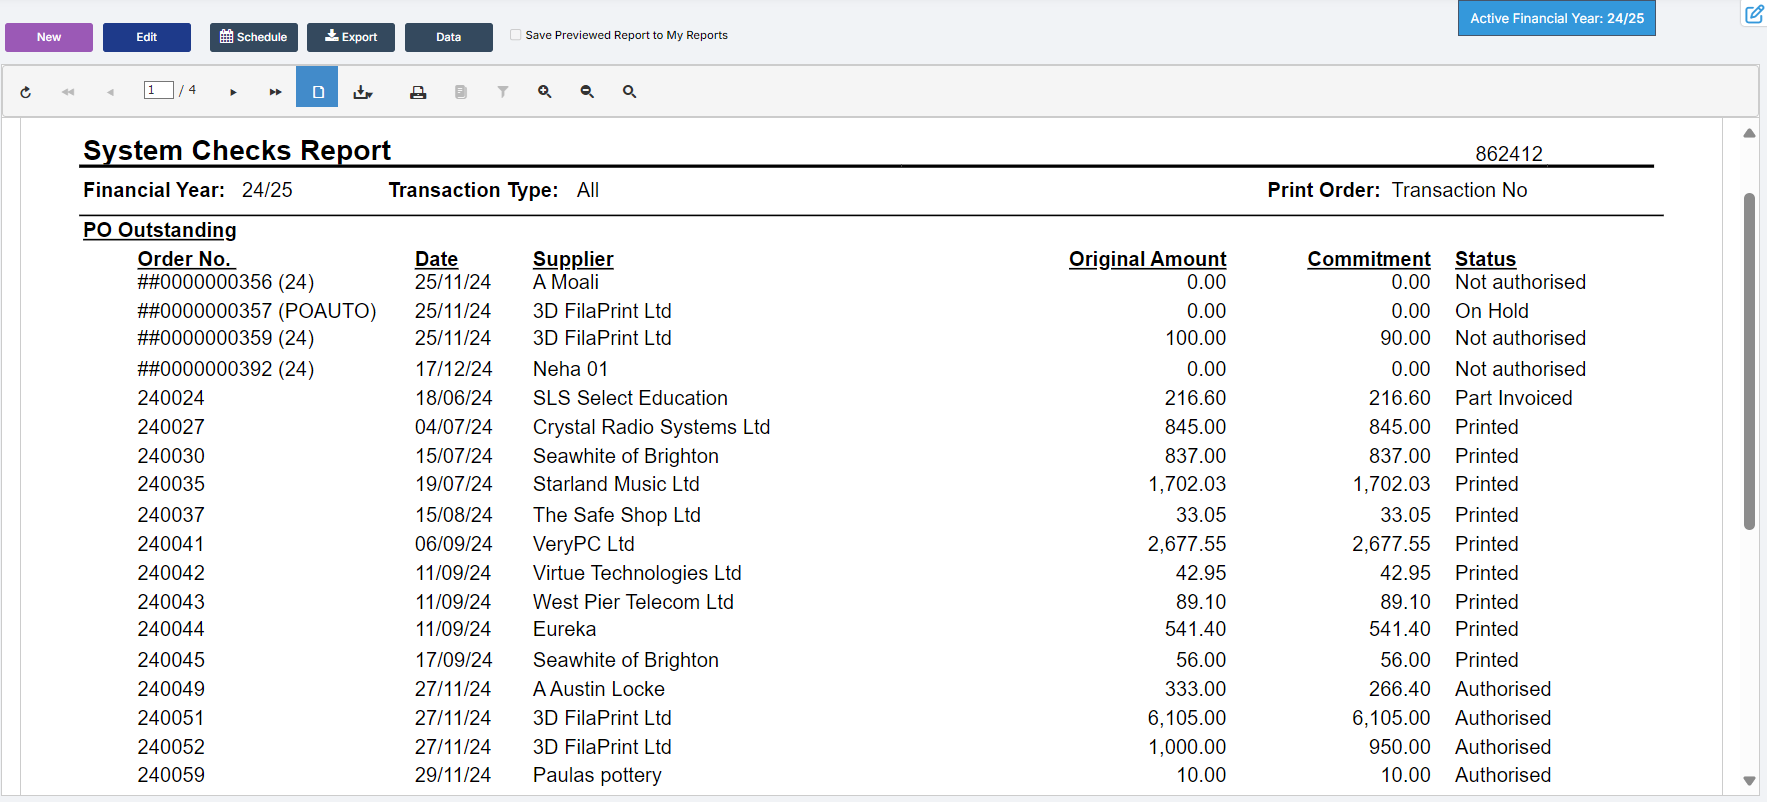Click the page number input box

point(158,90)
